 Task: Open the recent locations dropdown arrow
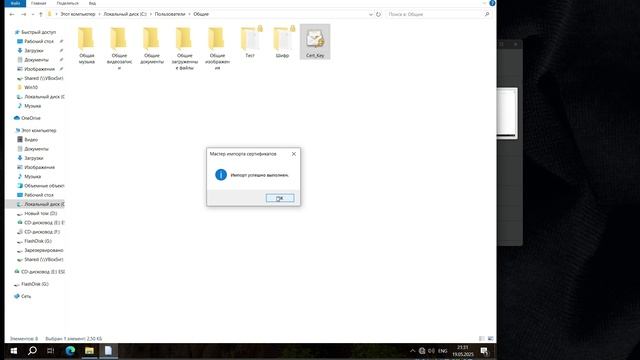click(x=33, y=14)
